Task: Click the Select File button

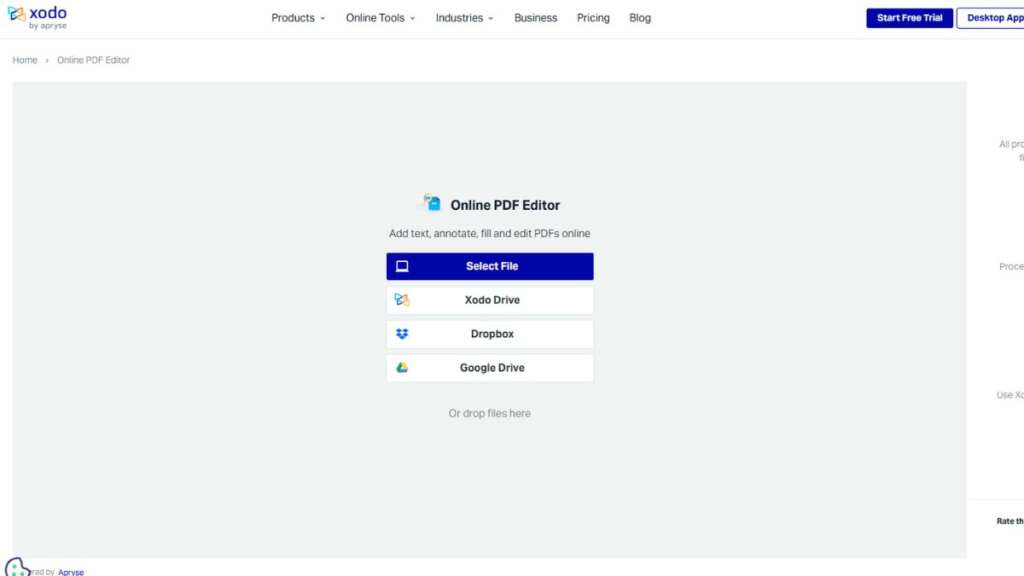Action: tap(490, 266)
